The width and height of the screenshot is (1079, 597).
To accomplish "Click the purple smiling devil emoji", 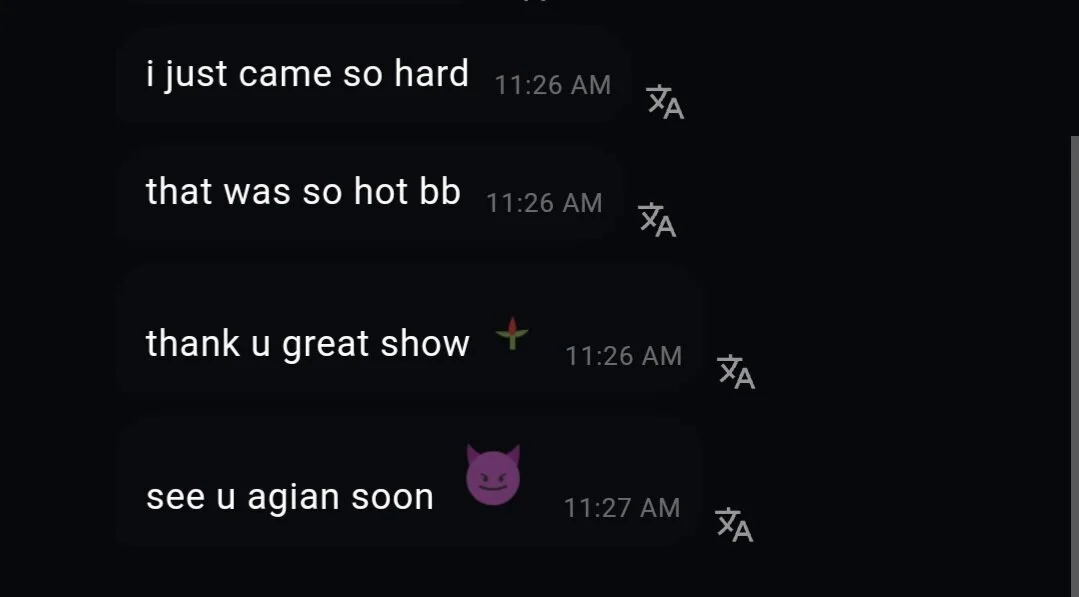I will pos(493,475).
